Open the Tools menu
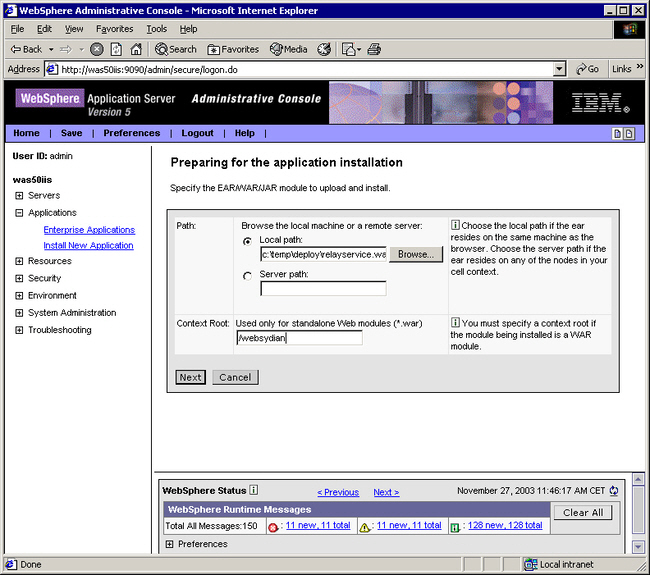Screen dimensions: 650x575 pos(157,29)
